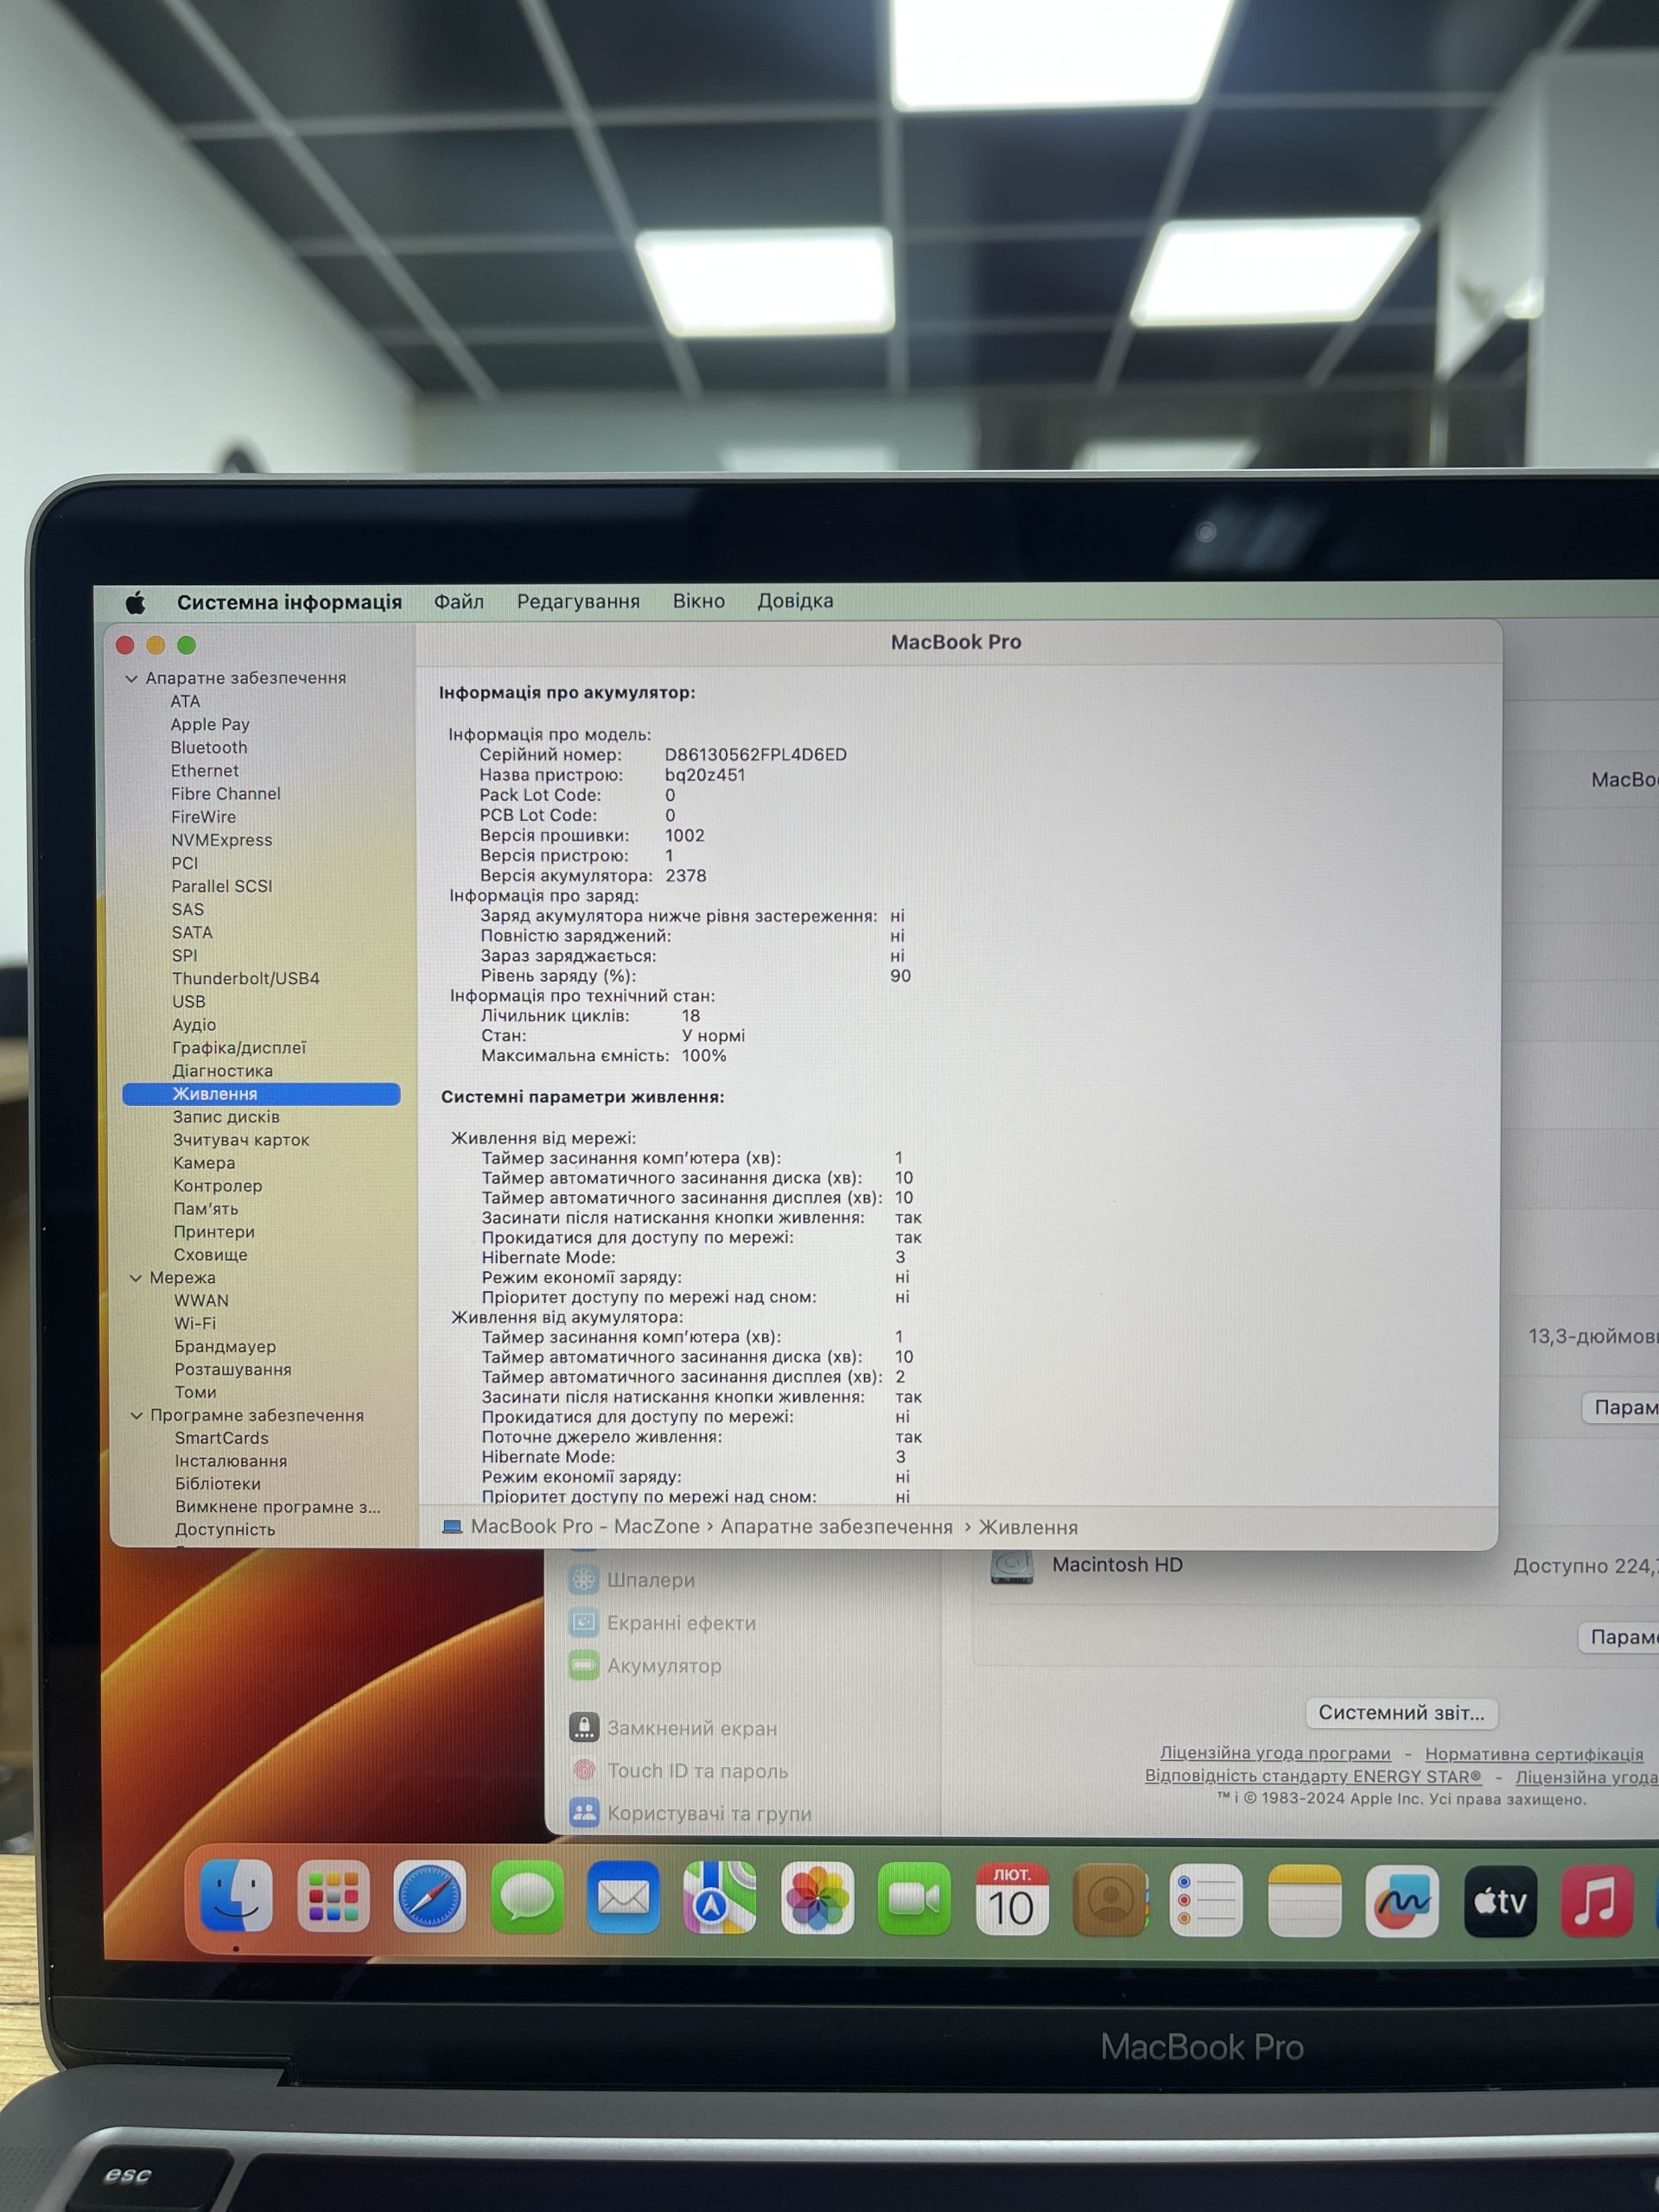Image resolution: width=1659 pixels, height=2212 pixels.
Task: Open Mail app in the Dock
Action: 623,1897
